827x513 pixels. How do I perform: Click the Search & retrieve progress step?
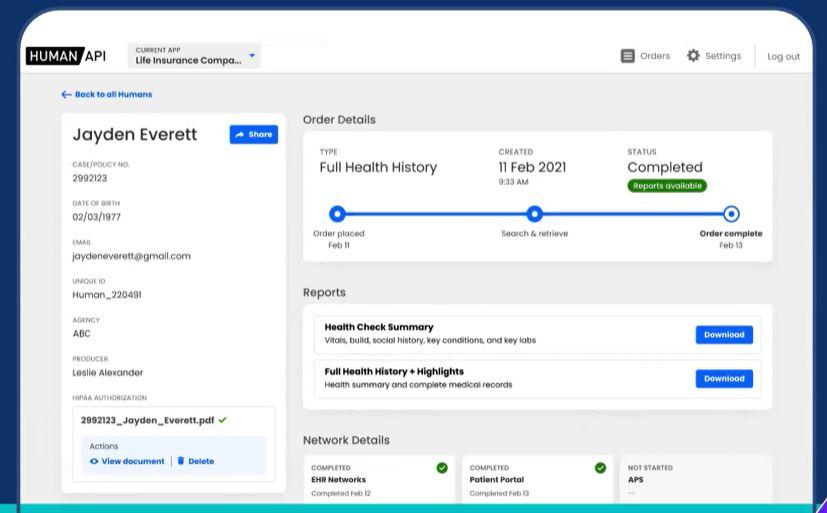535,213
